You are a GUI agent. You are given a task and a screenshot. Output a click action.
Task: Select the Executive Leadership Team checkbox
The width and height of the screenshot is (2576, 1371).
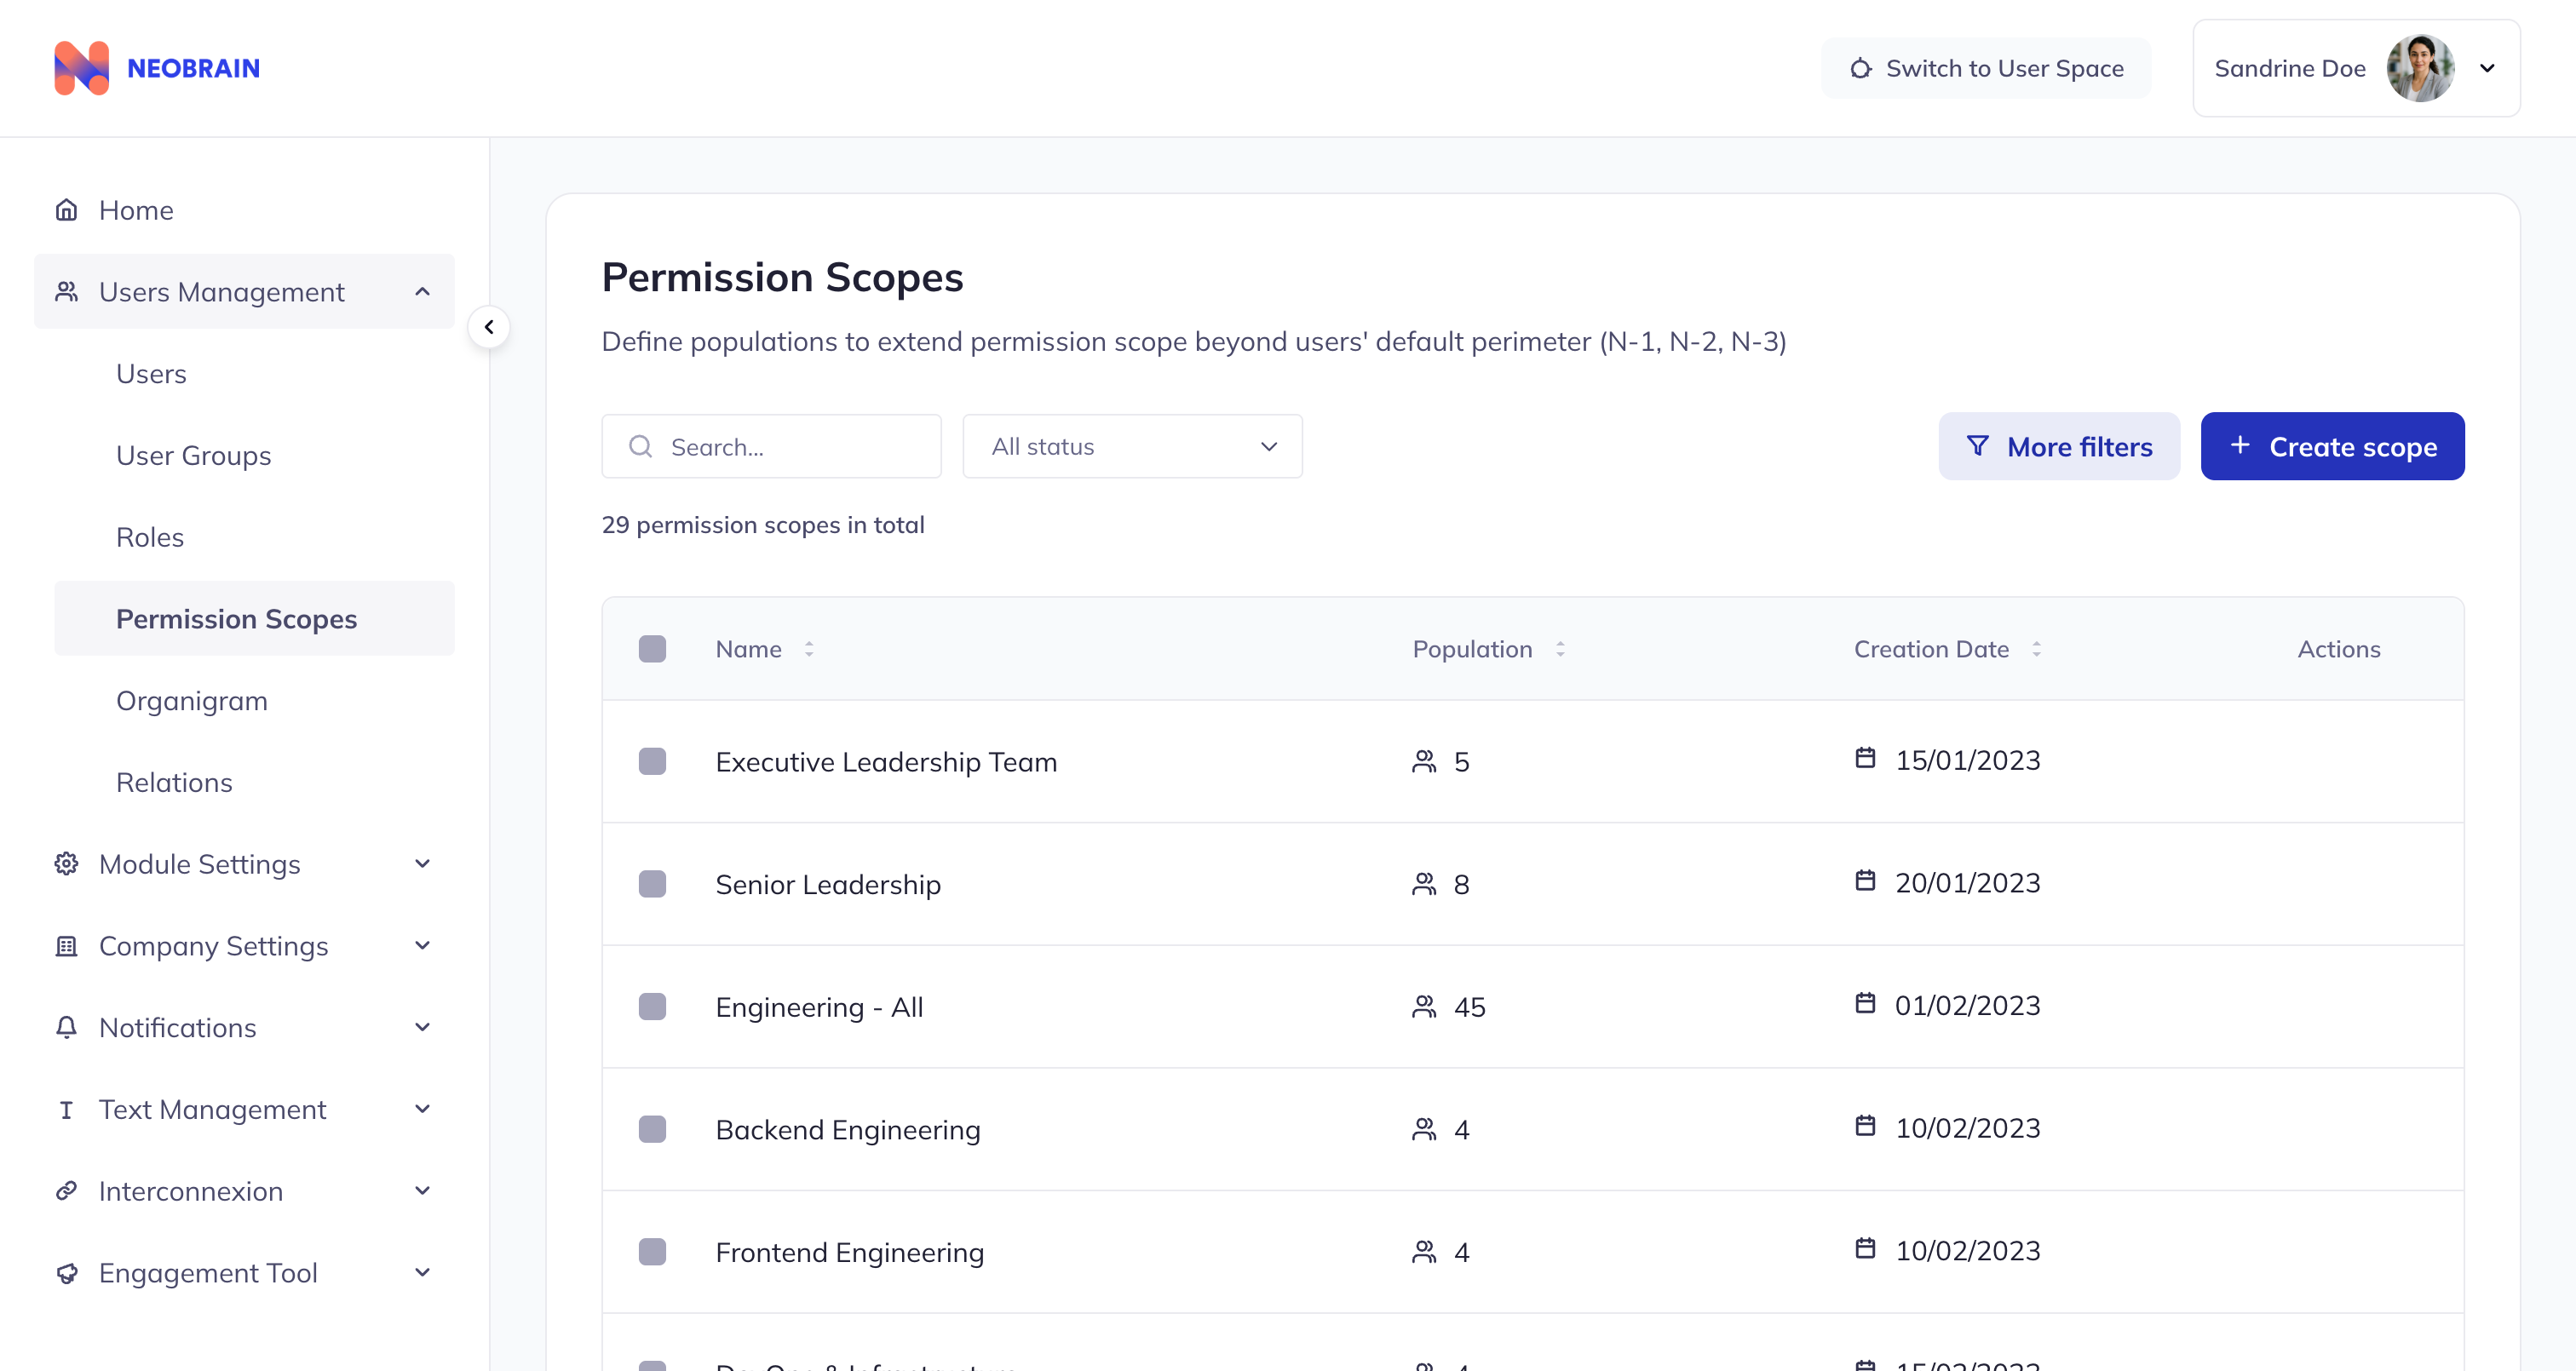coord(653,760)
